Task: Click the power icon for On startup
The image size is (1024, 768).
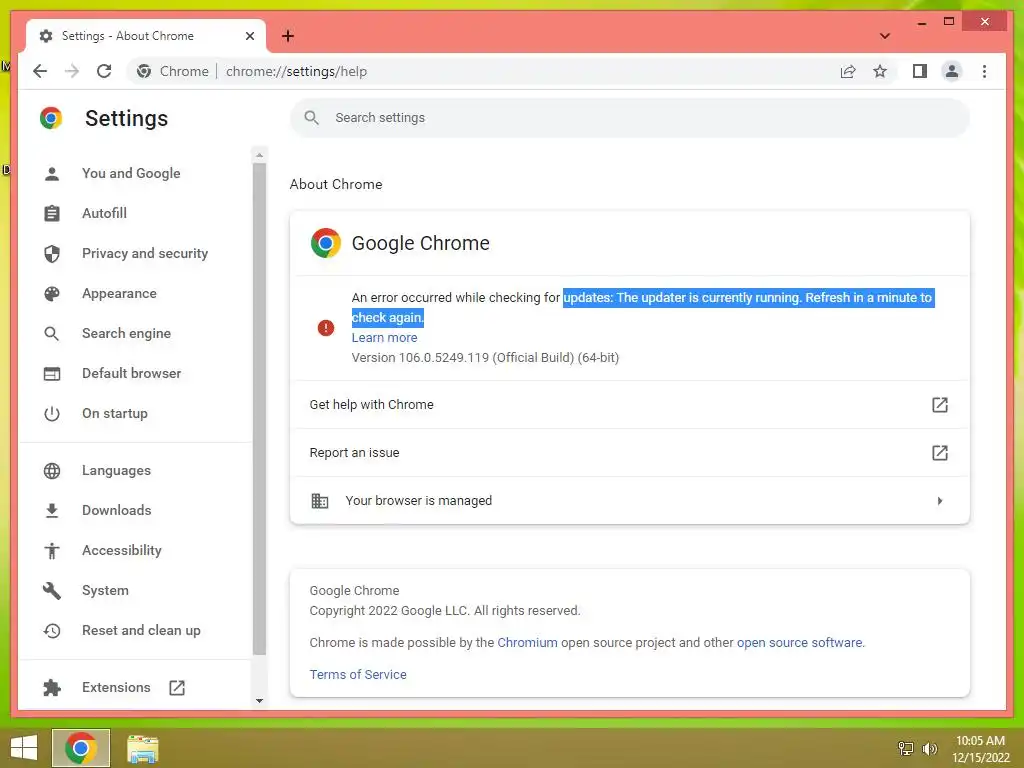Action: click(x=52, y=413)
